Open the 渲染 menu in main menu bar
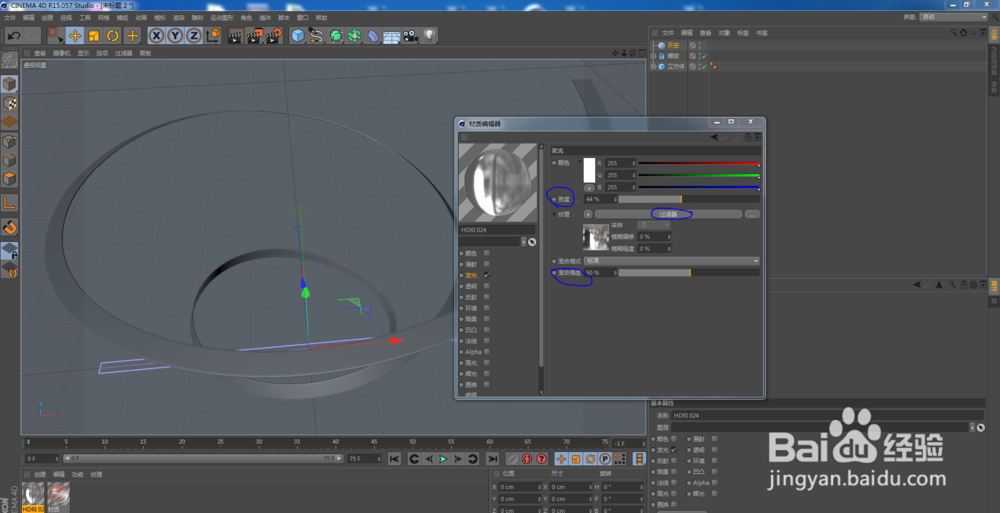The height and width of the screenshot is (513, 1000). 179,18
